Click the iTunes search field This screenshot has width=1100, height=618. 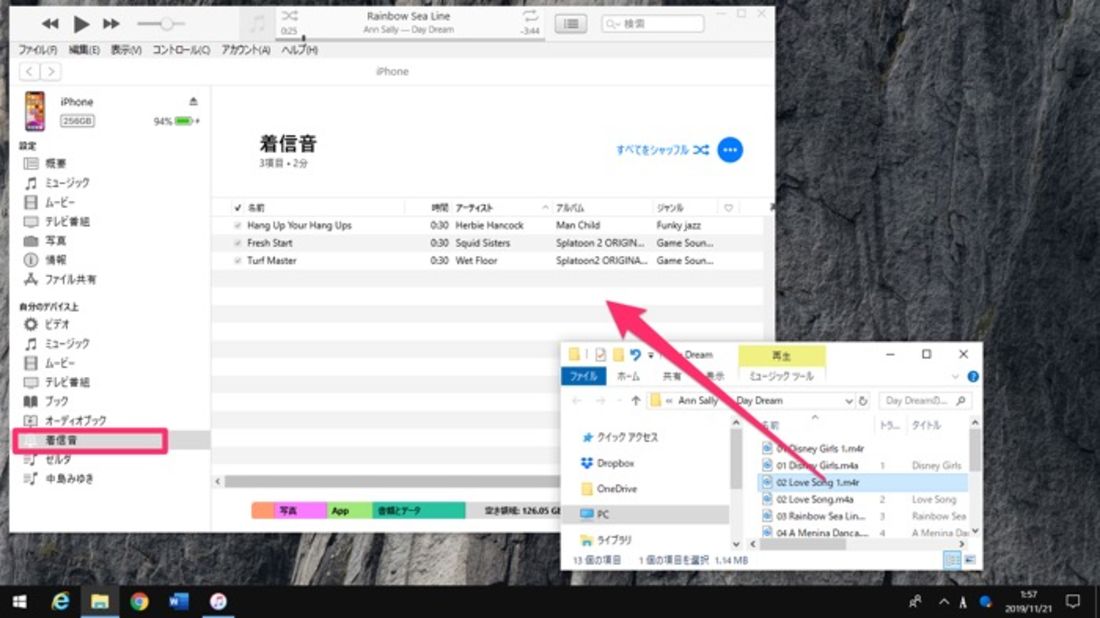point(652,24)
